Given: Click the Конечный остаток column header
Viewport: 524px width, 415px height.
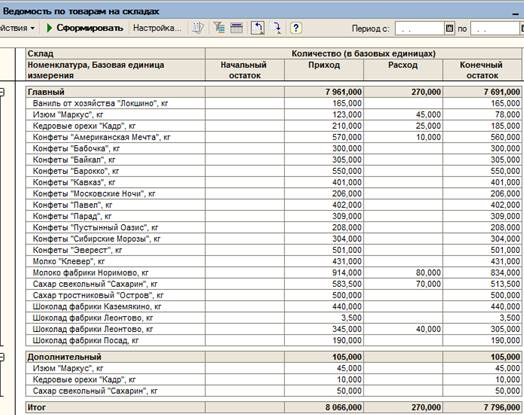Looking at the screenshot, I should [x=482, y=70].
